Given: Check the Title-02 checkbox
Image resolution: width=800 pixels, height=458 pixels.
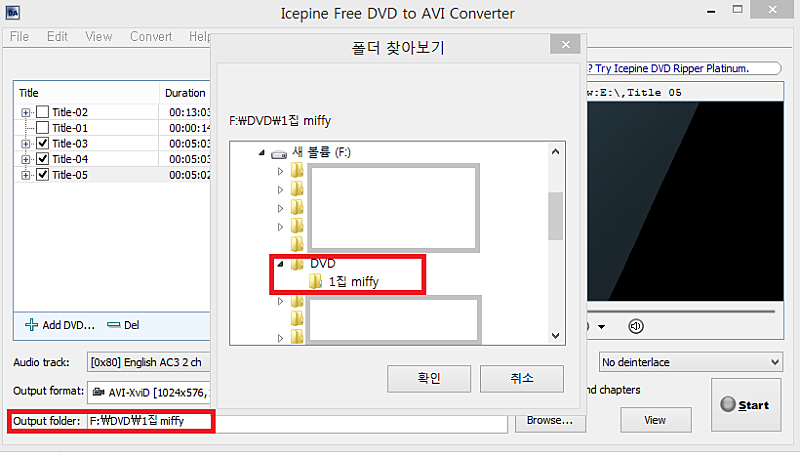Looking at the screenshot, I should click(43, 112).
